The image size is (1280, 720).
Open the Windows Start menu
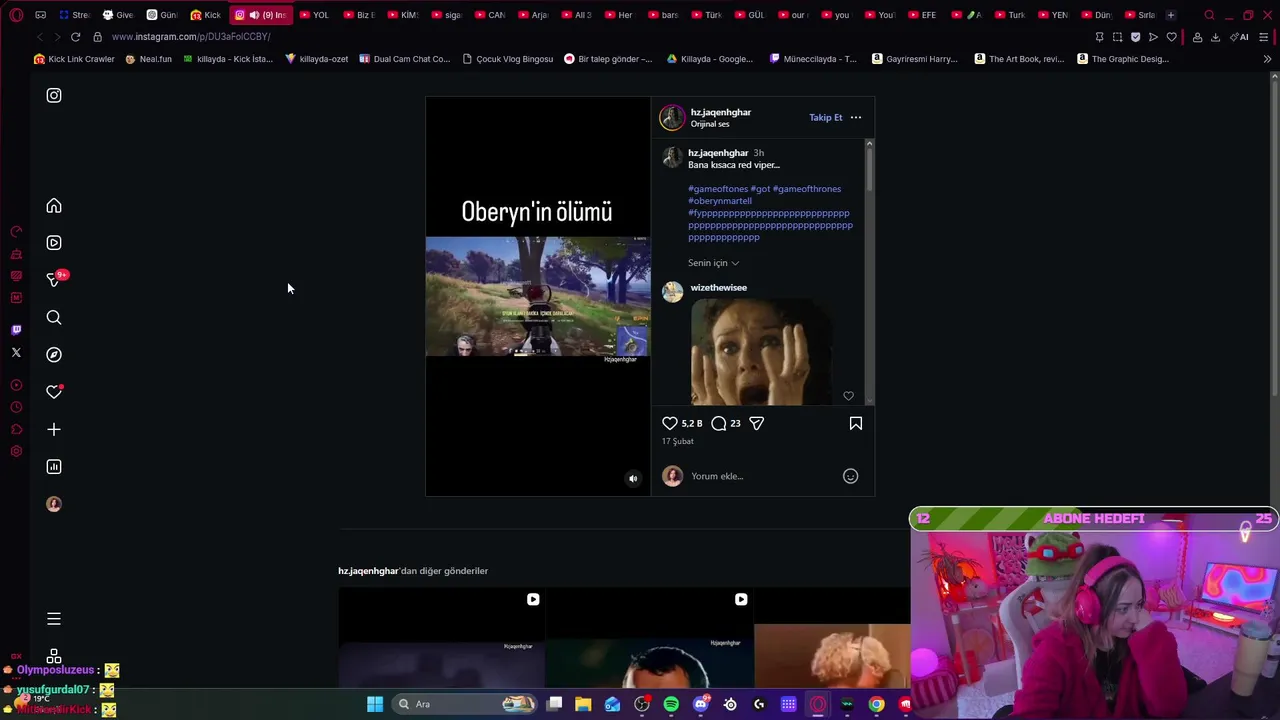(375, 704)
